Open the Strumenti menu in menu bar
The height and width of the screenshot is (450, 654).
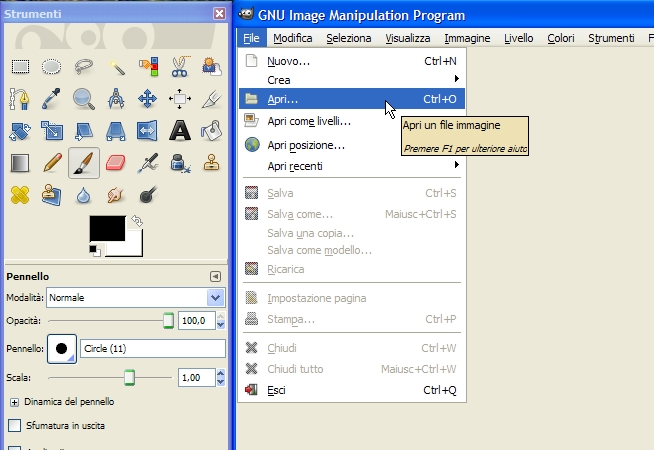[x=611, y=38]
